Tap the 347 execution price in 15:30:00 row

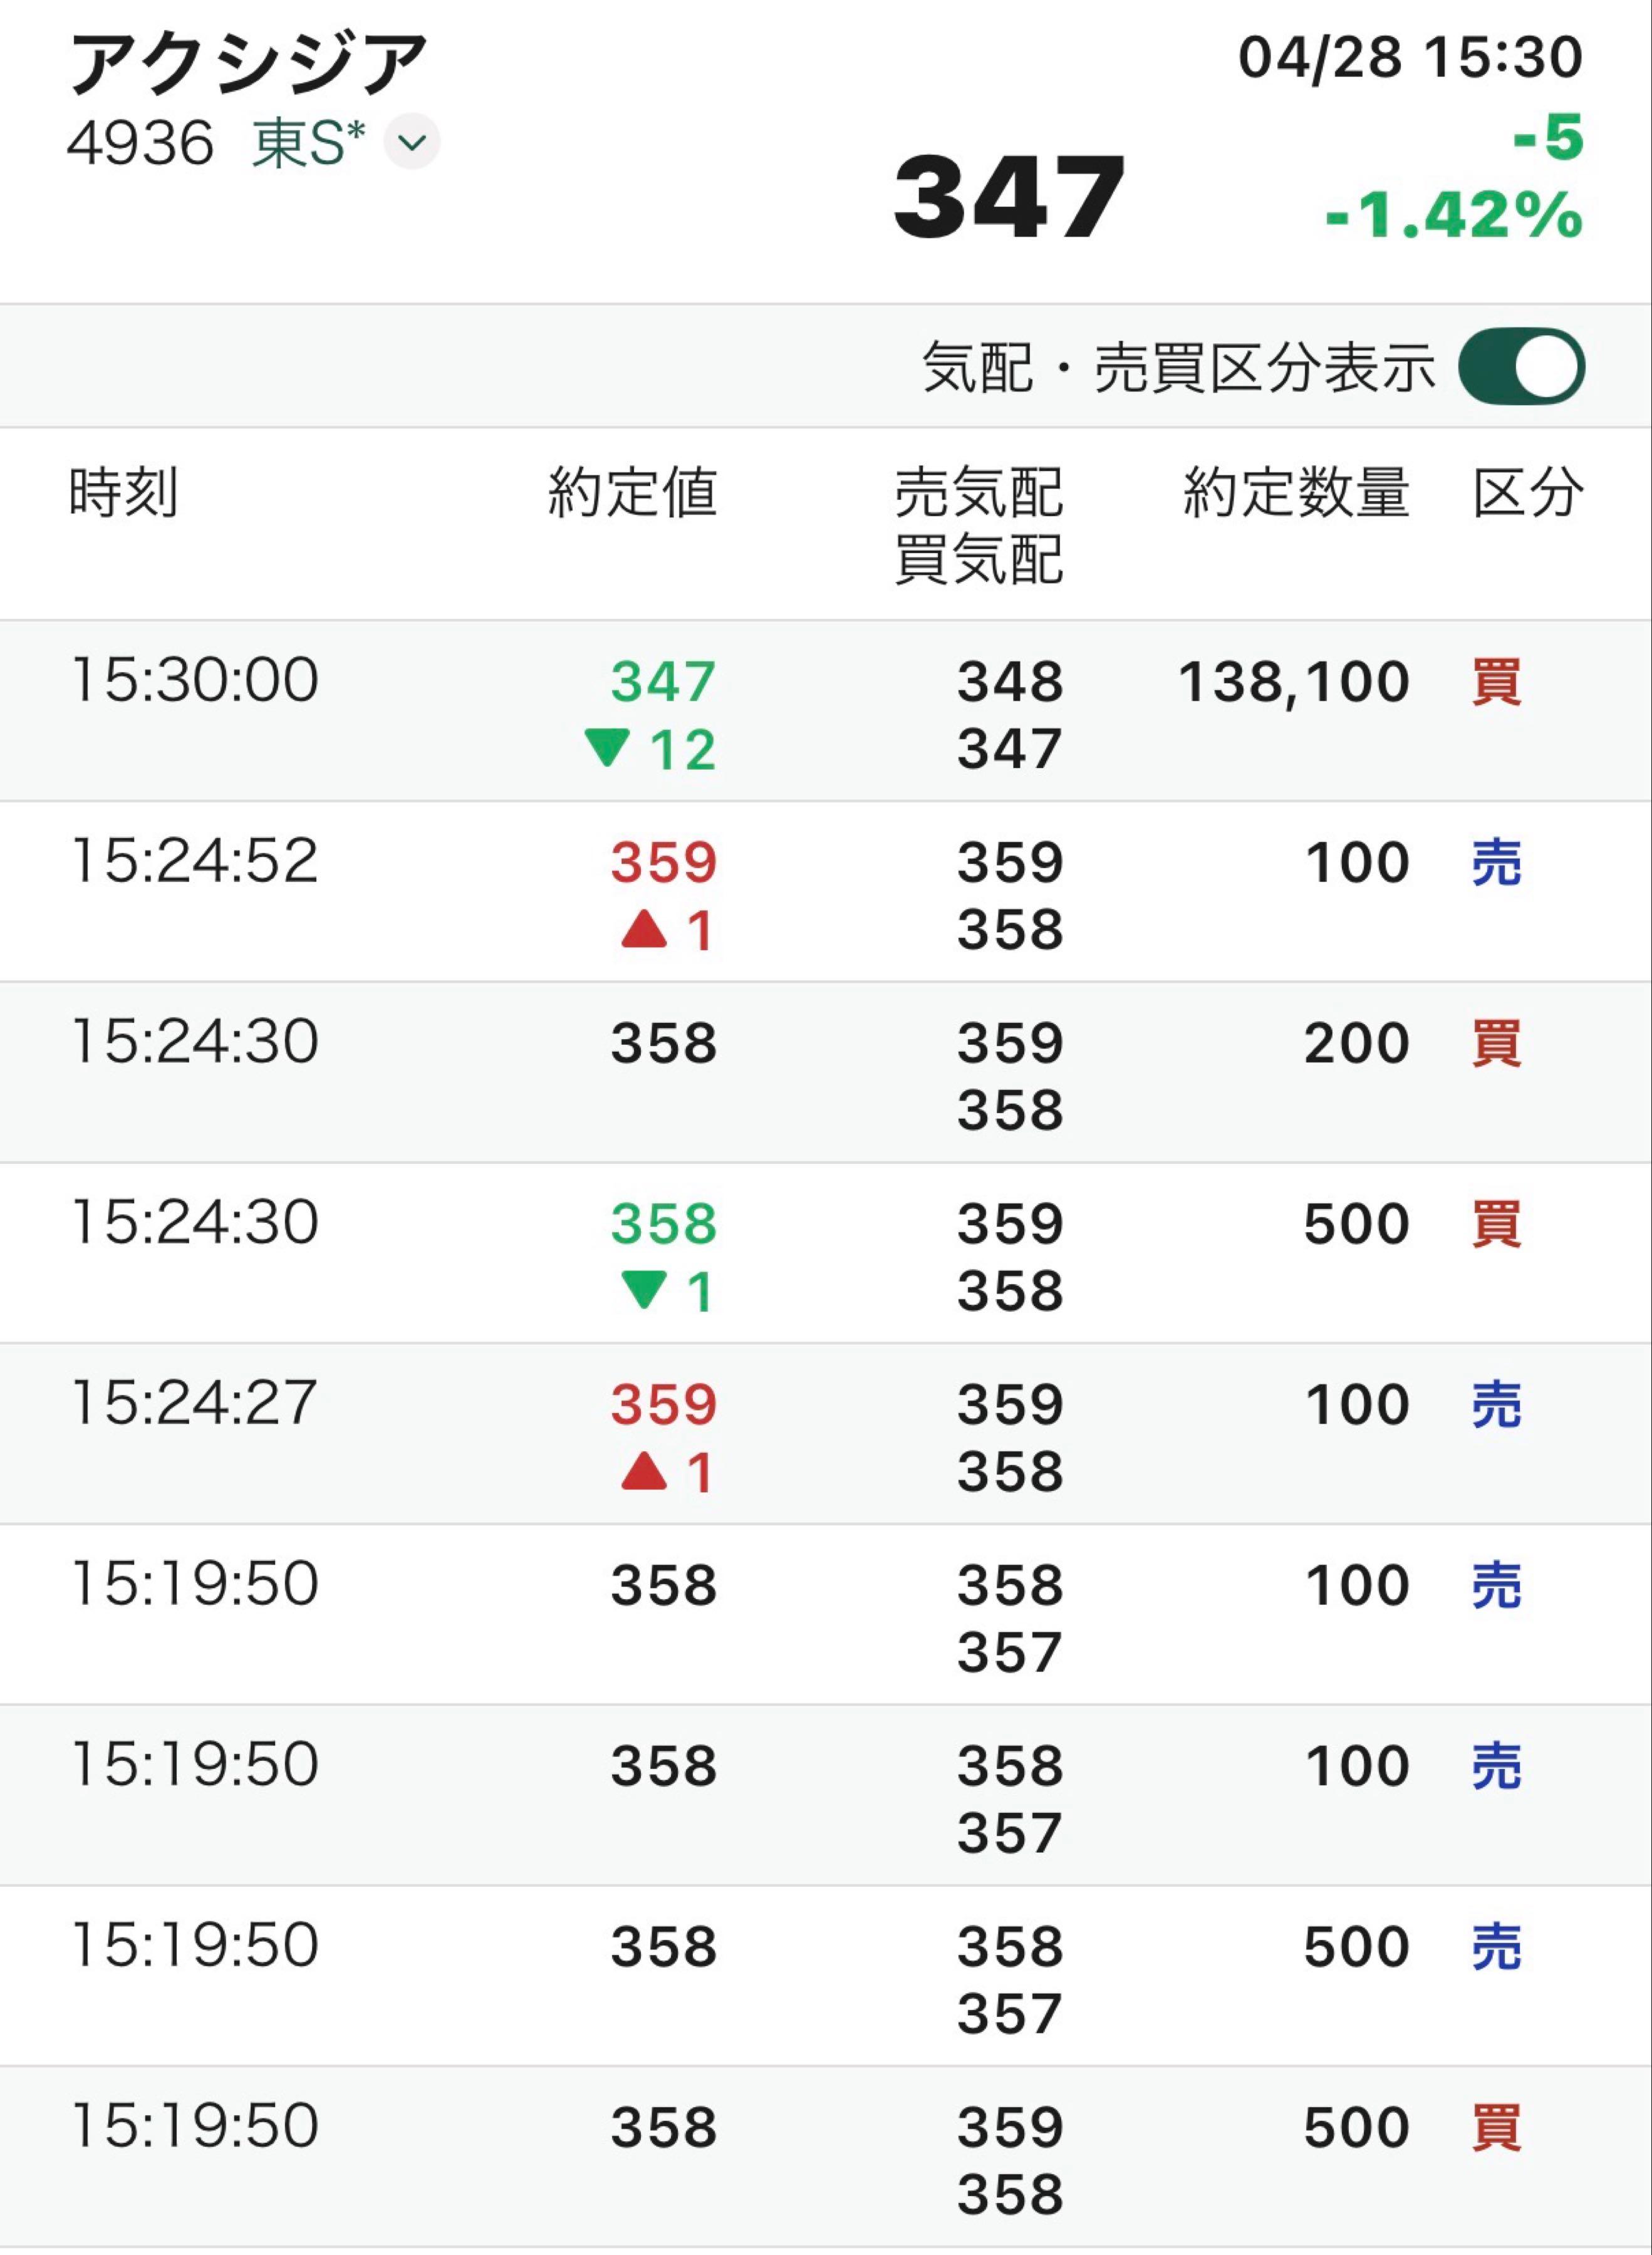click(664, 682)
